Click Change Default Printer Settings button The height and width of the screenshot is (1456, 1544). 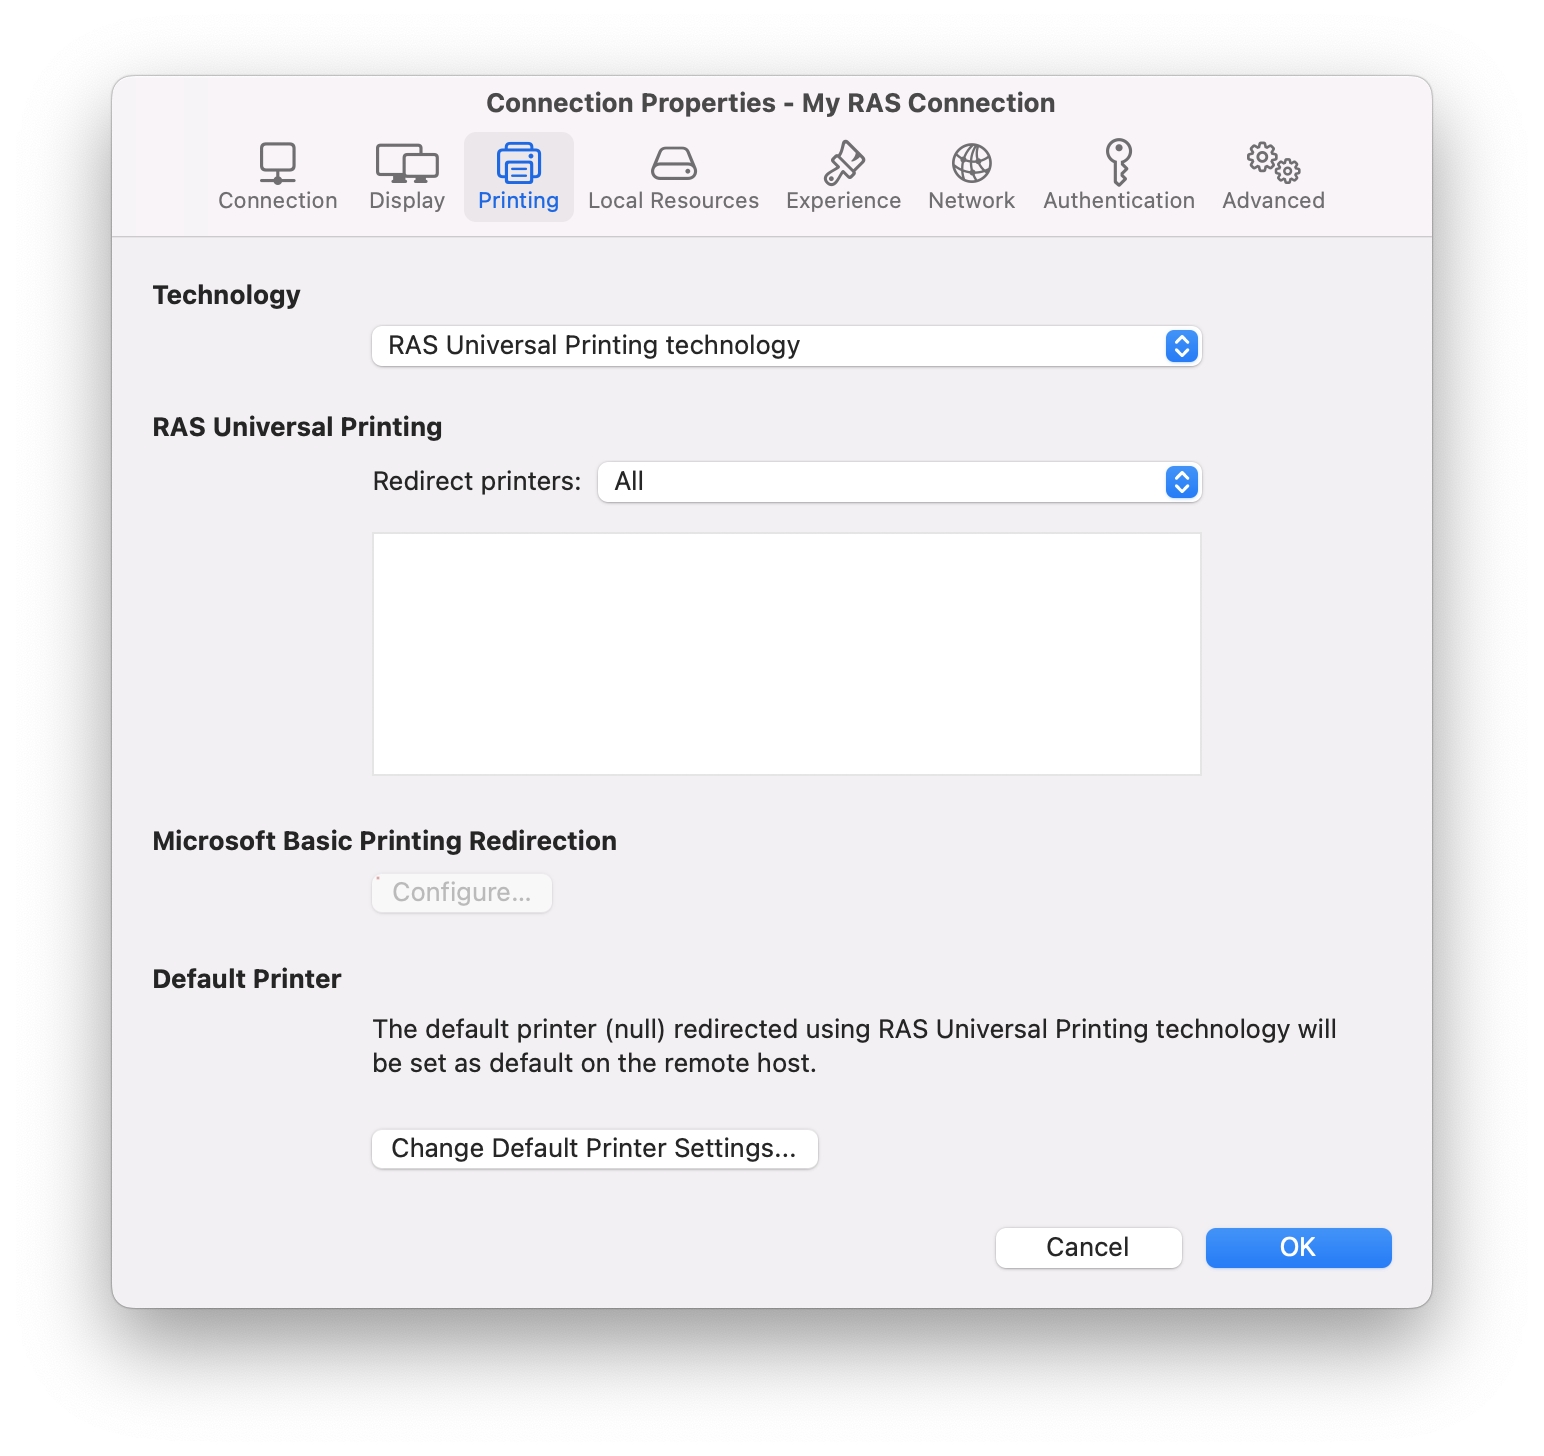point(594,1149)
